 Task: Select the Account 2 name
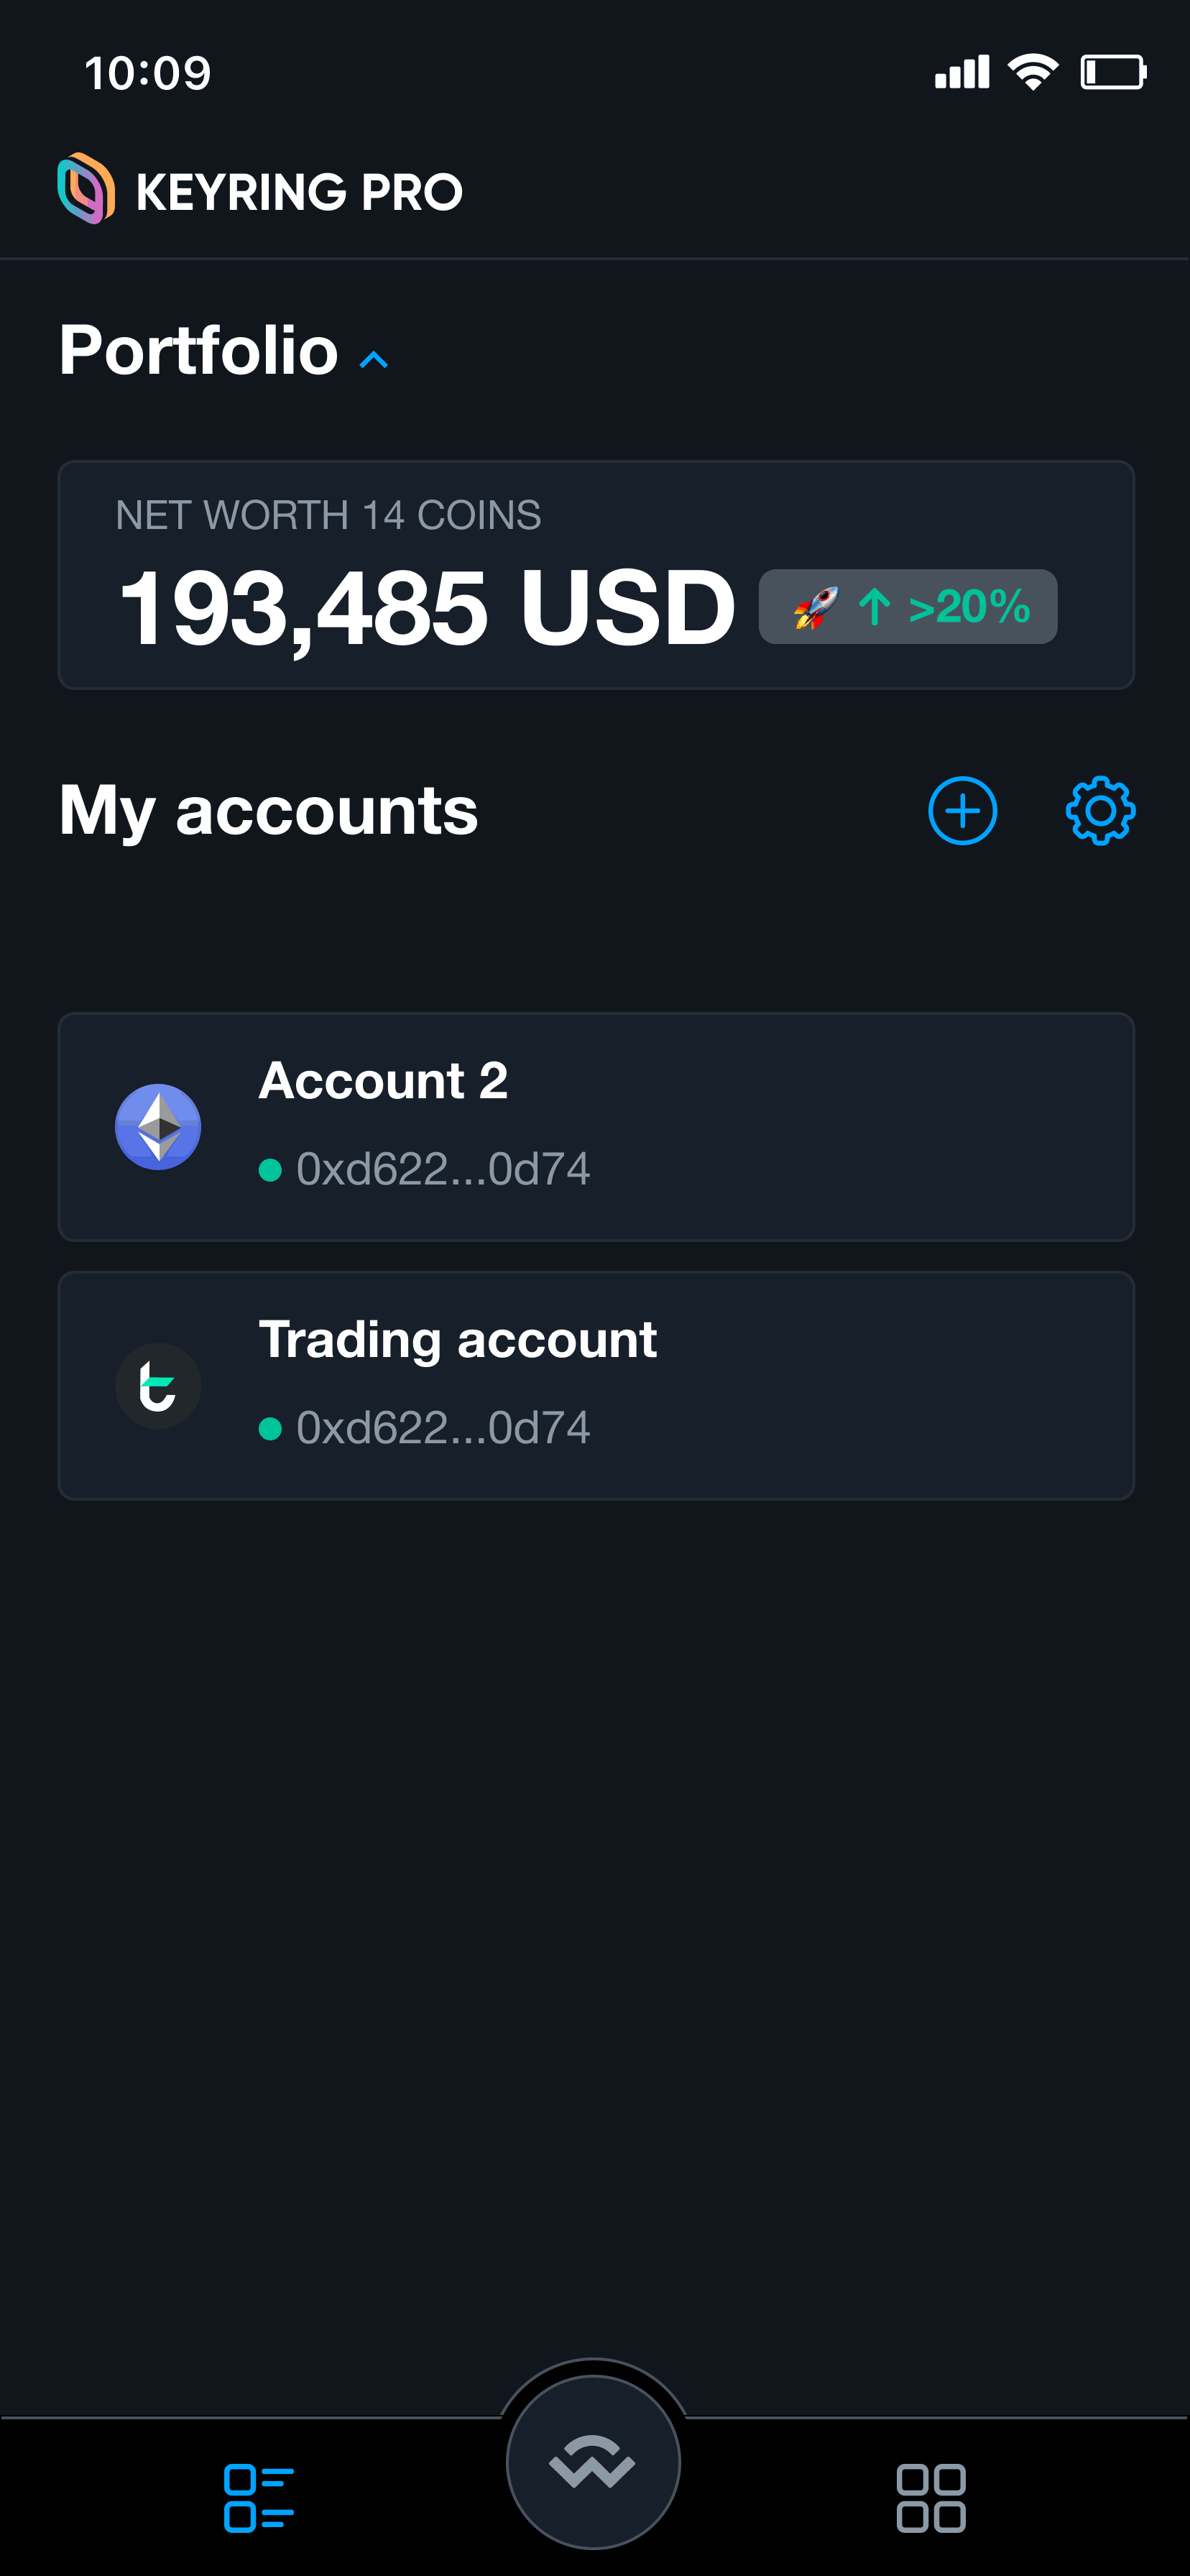383,1080
